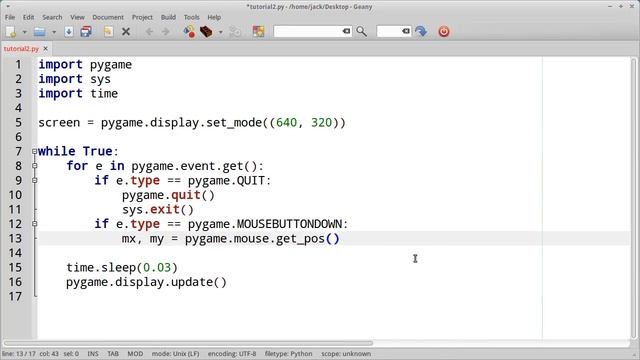
Task: Click "pygame.display.update()" on line 16
Action: point(147,282)
